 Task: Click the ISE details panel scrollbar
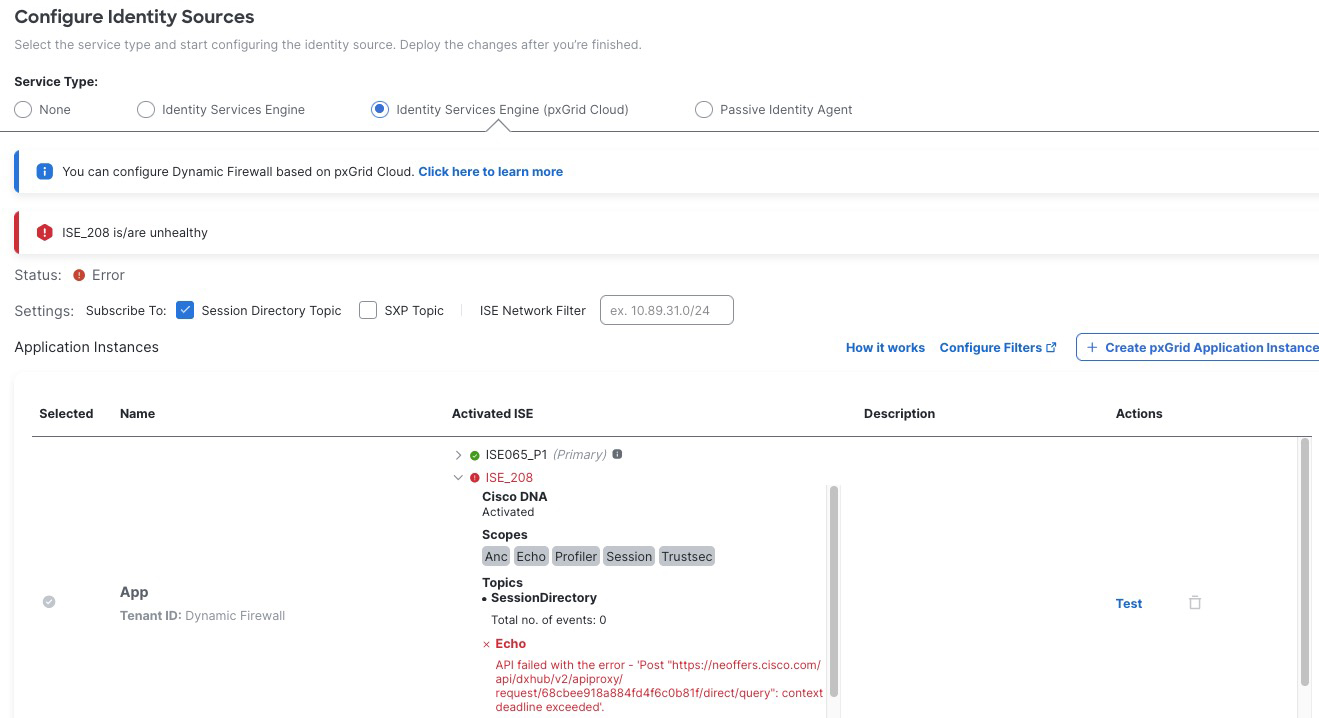click(x=834, y=590)
